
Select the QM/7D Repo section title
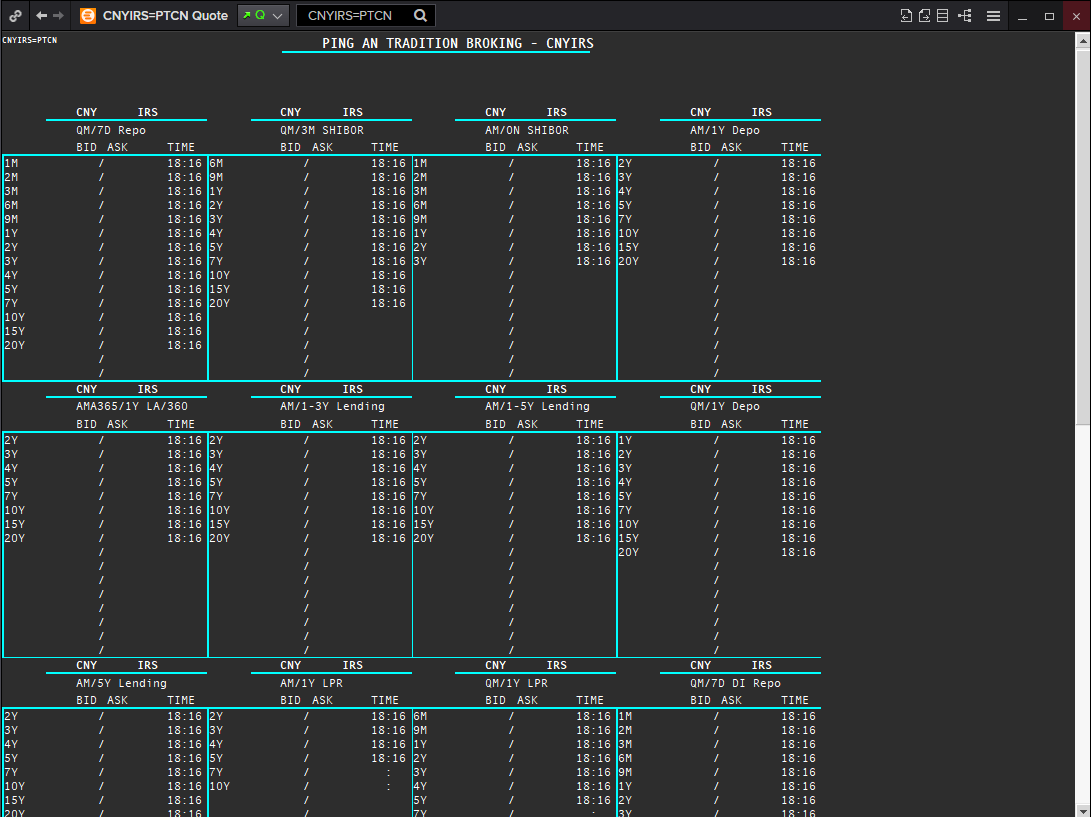pyautogui.click(x=111, y=130)
